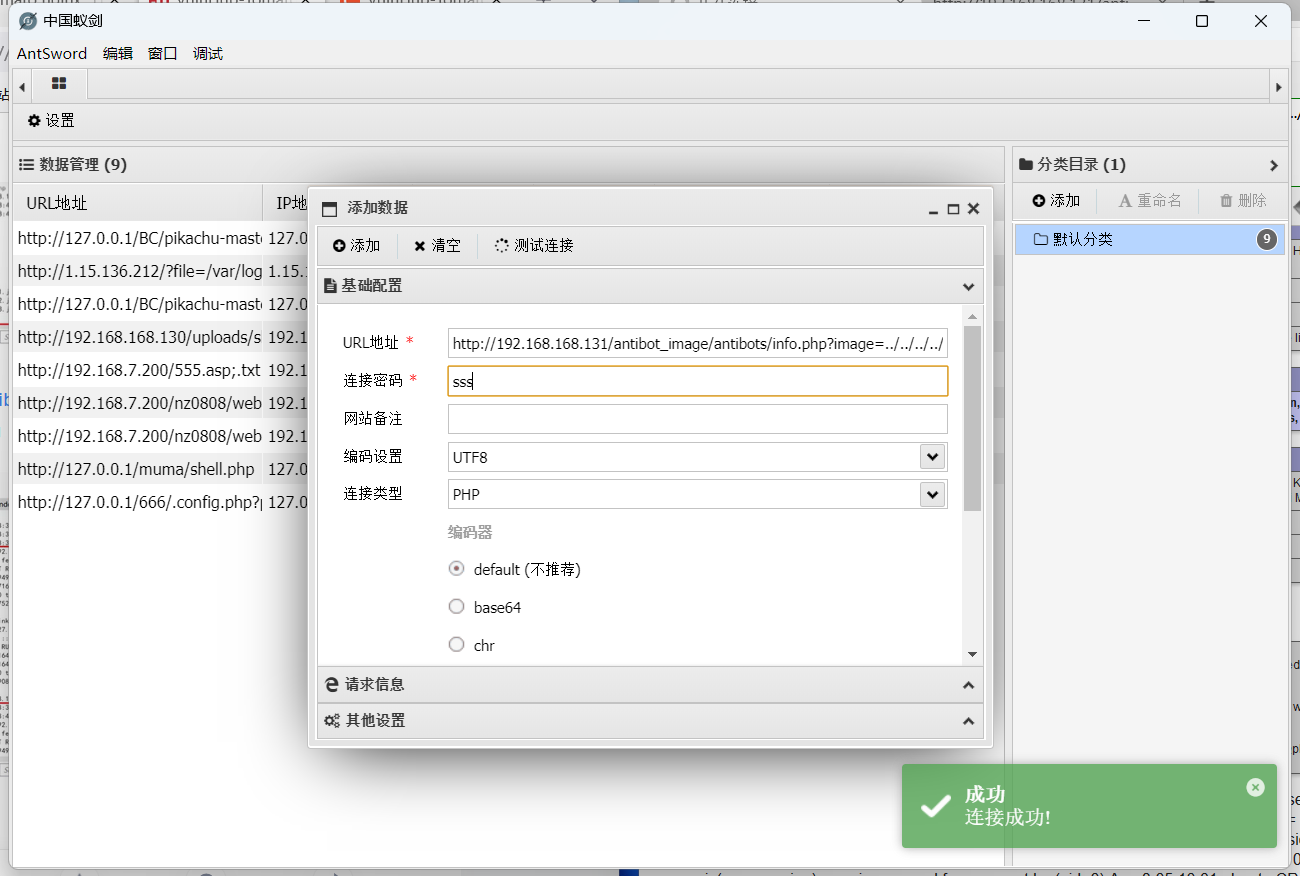
Task: Click the tab bar left arrow
Action: pyautogui.click(x=22, y=88)
